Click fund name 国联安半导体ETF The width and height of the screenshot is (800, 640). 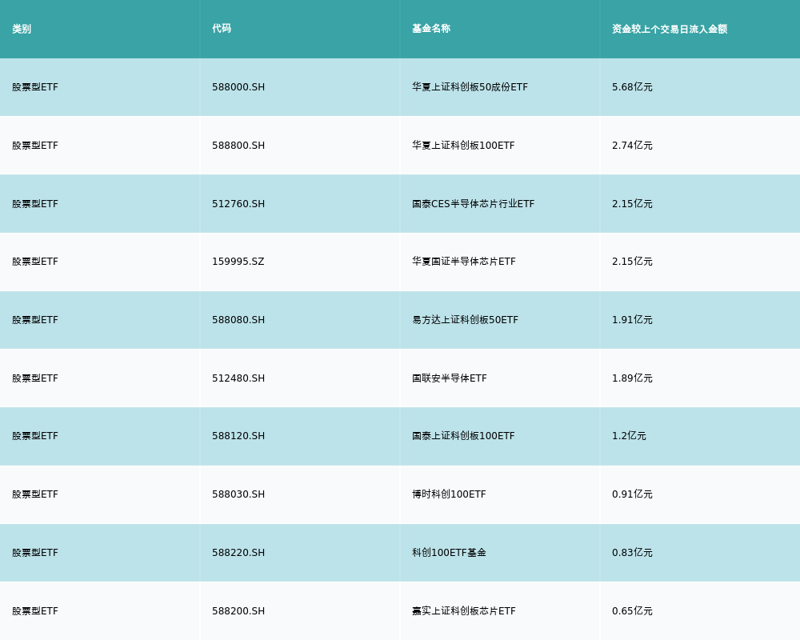click(449, 378)
